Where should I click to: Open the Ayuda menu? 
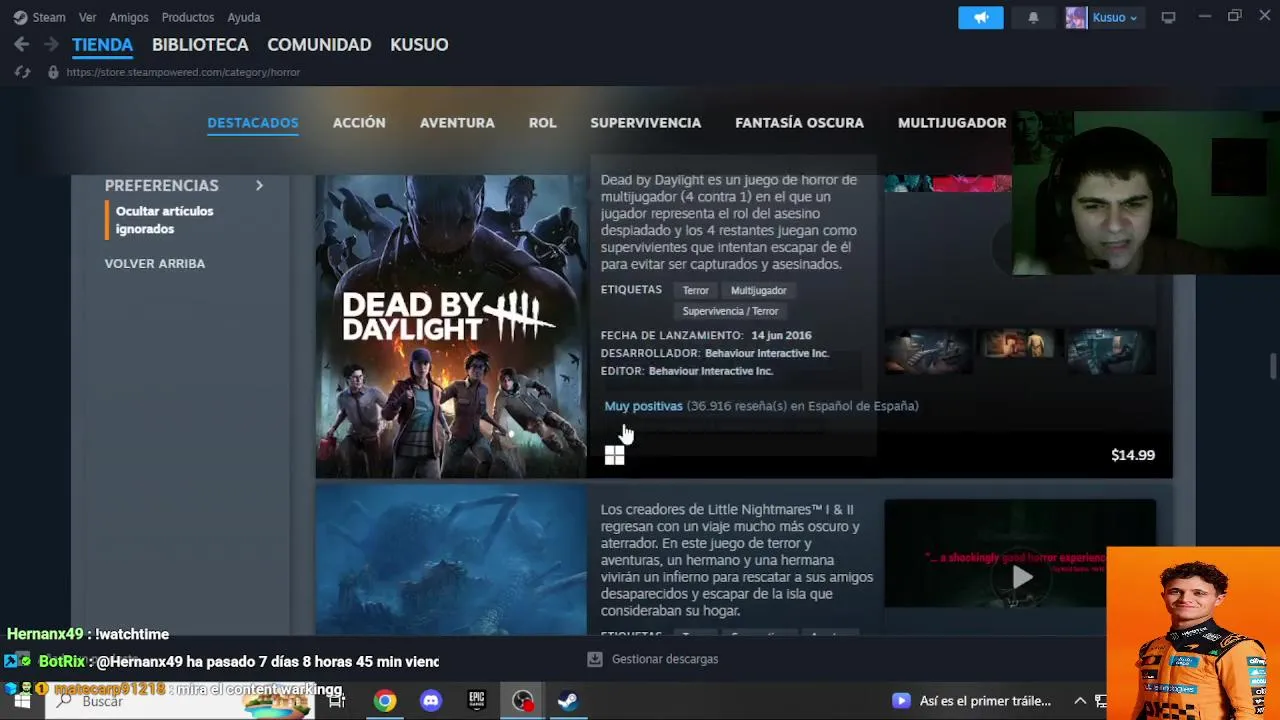click(x=244, y=17)
